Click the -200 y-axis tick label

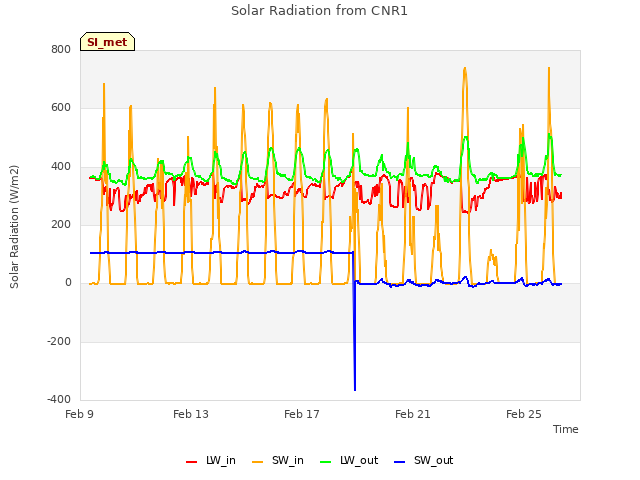click(60, 341)
